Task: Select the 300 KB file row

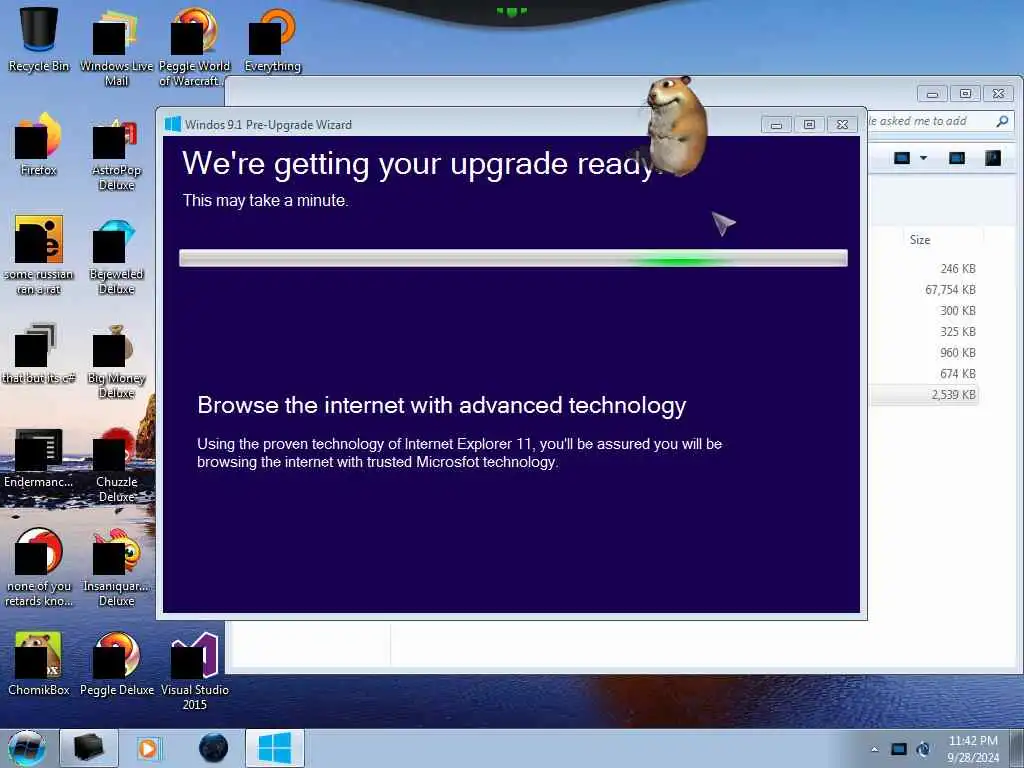Action: [x=924, y=310]
